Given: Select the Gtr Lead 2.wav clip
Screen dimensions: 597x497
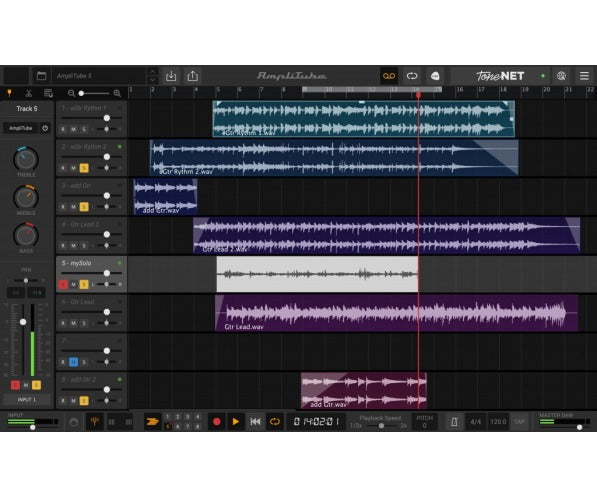Looking at the screenshot, I should coord(386,235).
